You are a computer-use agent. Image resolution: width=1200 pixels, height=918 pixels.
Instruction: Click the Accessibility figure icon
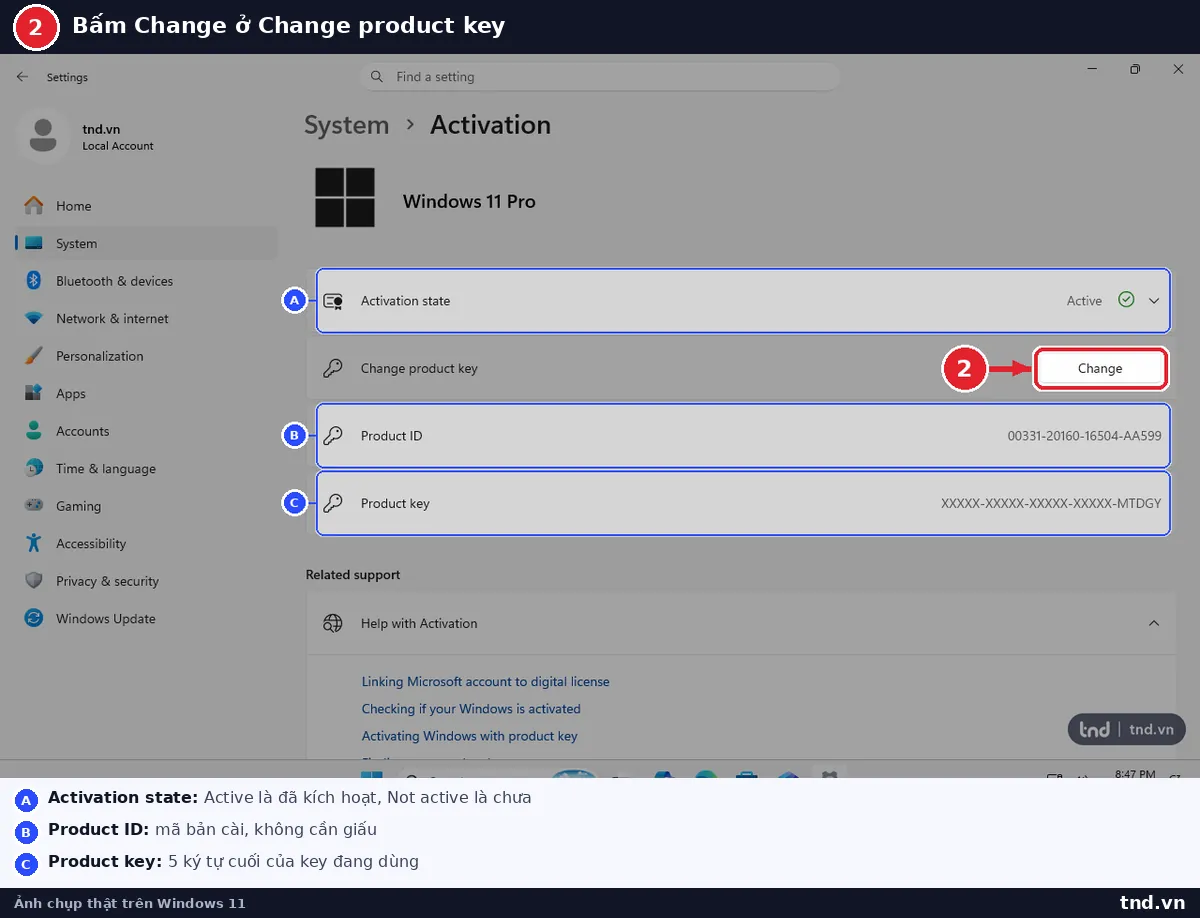(34, 543)
